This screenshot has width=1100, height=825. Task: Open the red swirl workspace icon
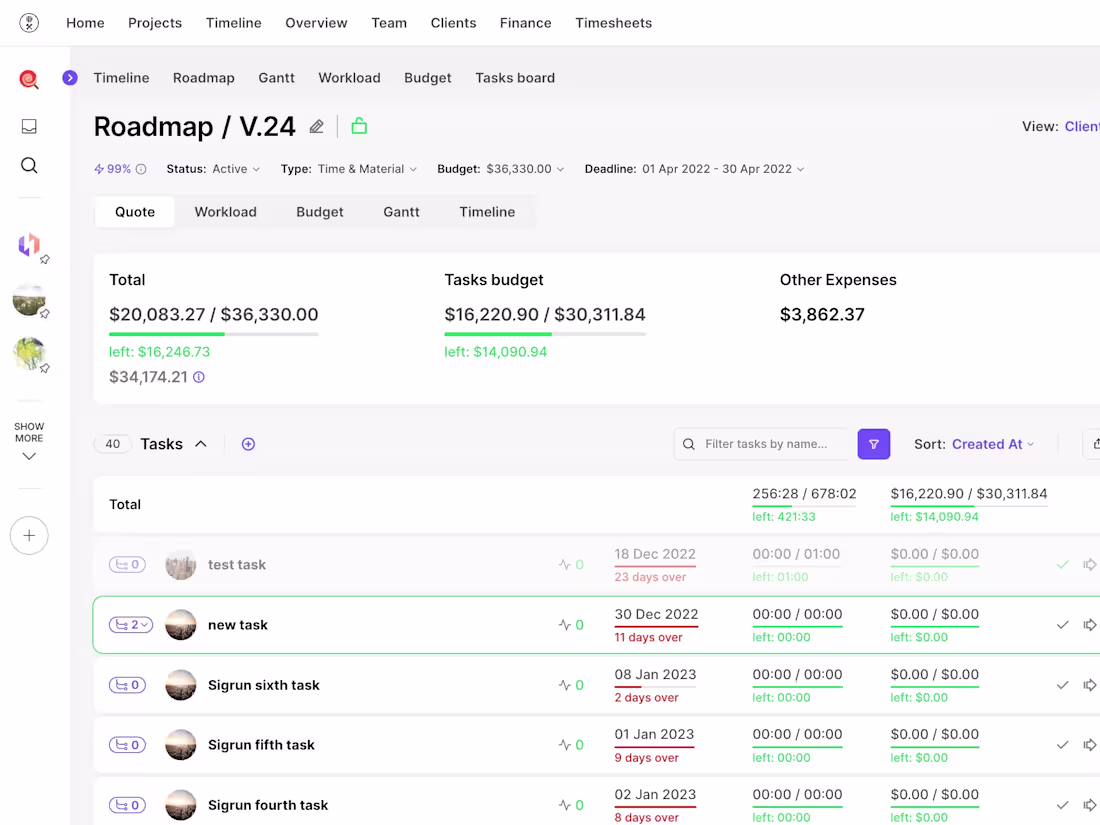[x=29, y=79]
